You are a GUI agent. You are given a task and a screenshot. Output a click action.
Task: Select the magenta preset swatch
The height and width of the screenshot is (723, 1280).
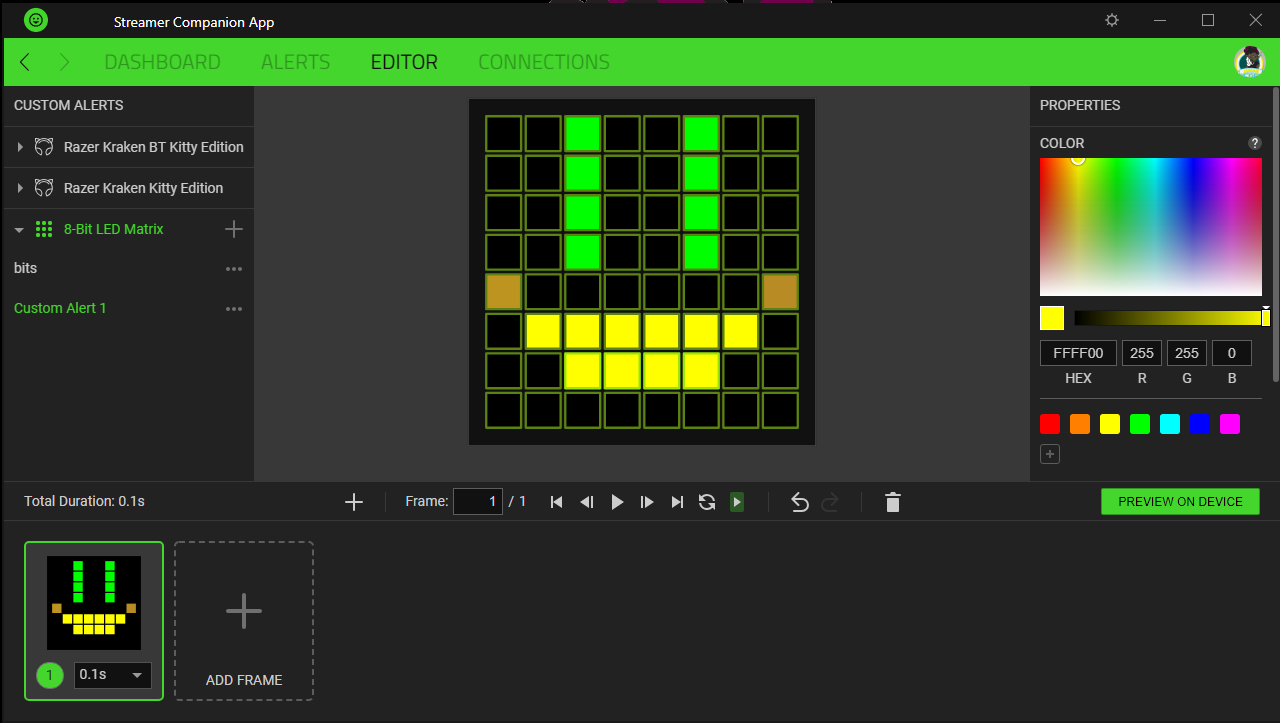coord(1230,424)
